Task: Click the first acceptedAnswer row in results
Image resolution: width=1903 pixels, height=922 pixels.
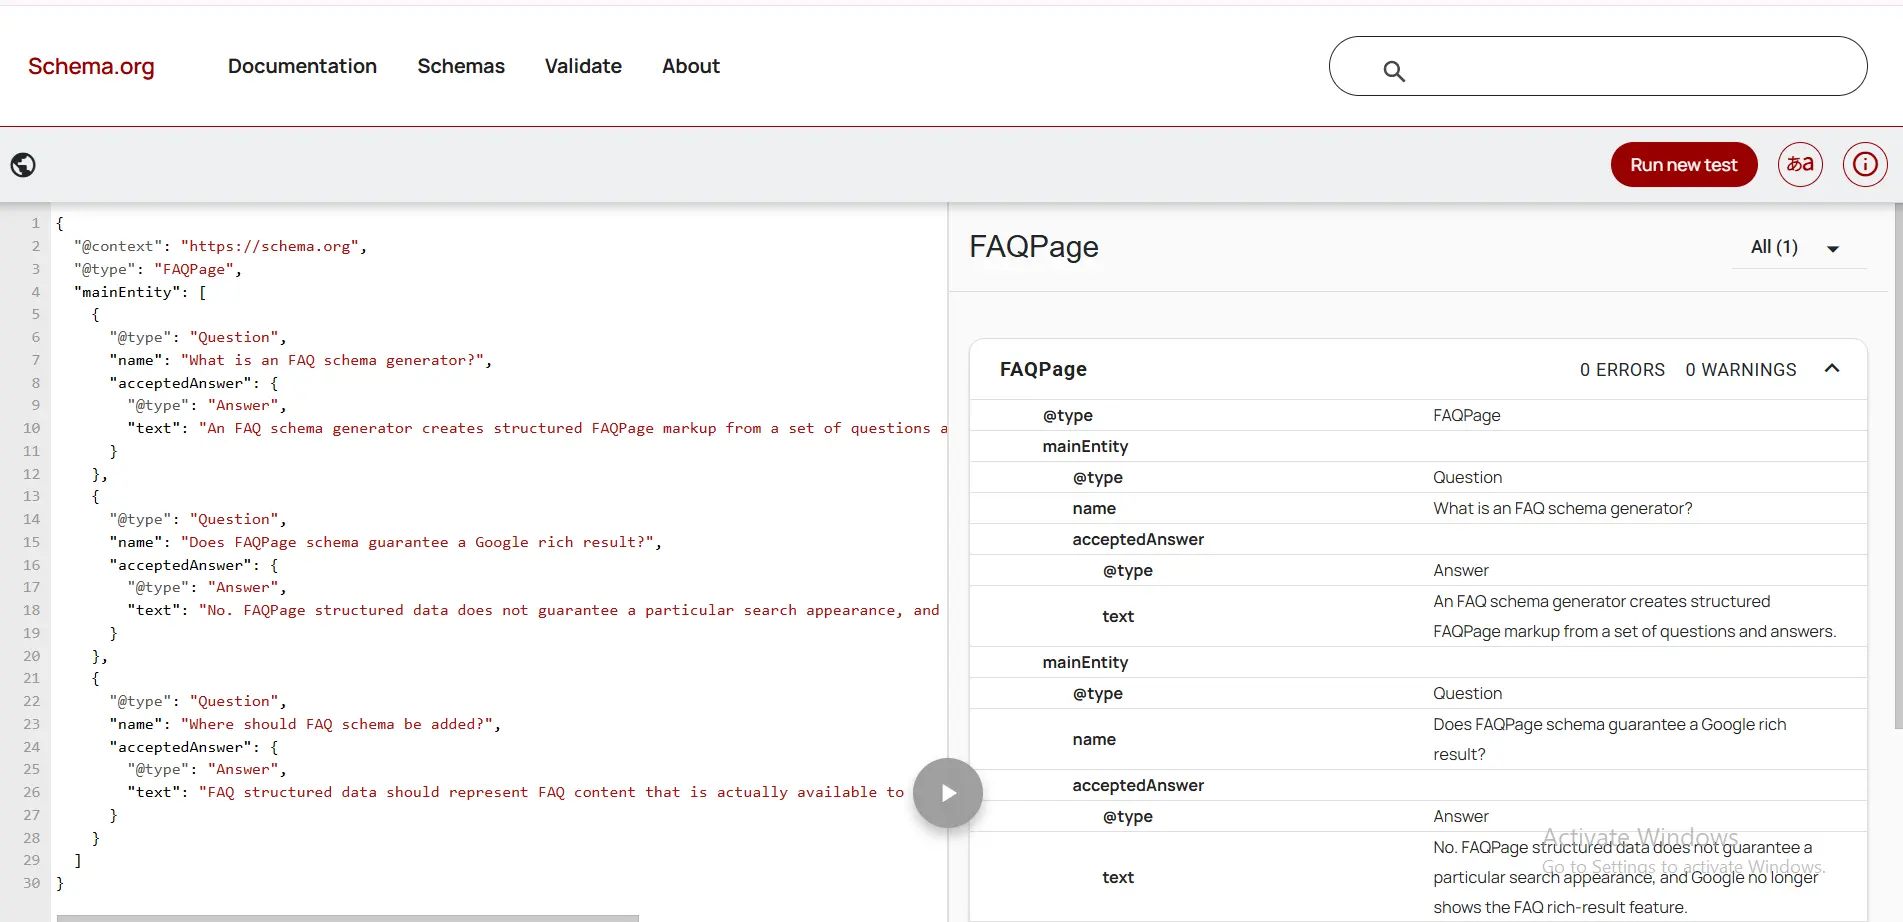Action: point(1418,539)
